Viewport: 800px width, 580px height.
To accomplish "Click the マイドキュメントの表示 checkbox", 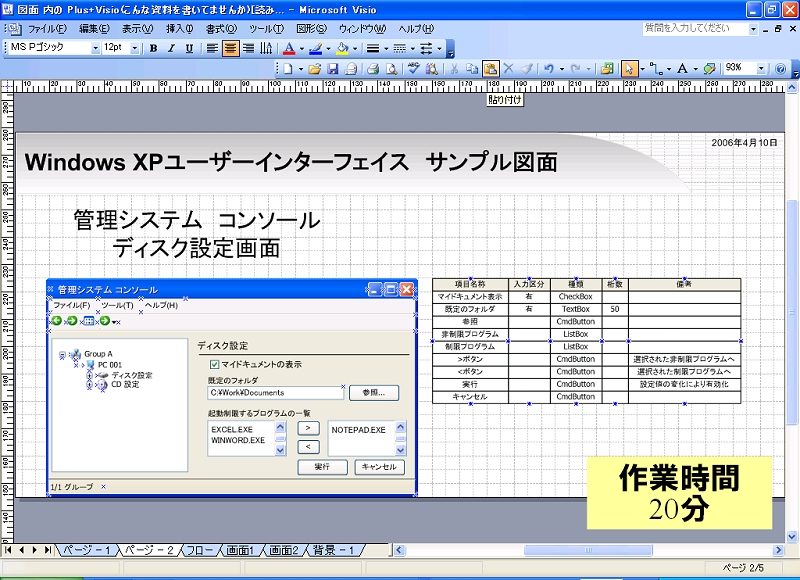I will click(214, 364).
